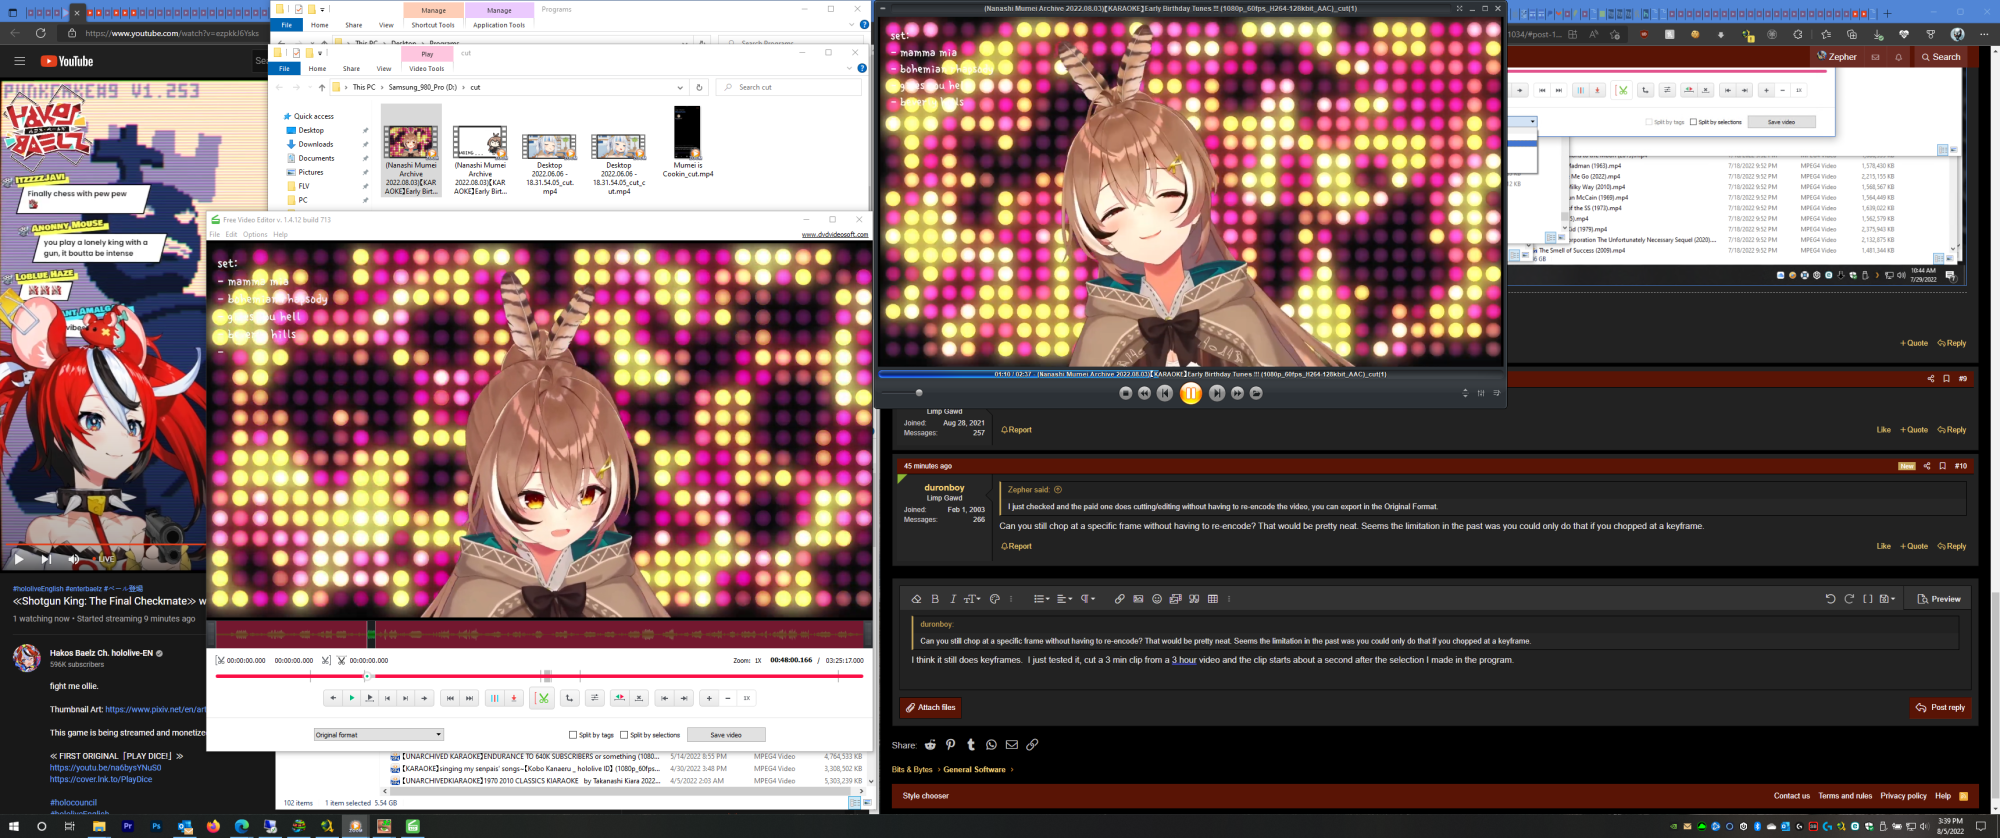This screenshot has height=838, width=2000.
Task: Stop playback in the media player
Action: point(1125,393)
